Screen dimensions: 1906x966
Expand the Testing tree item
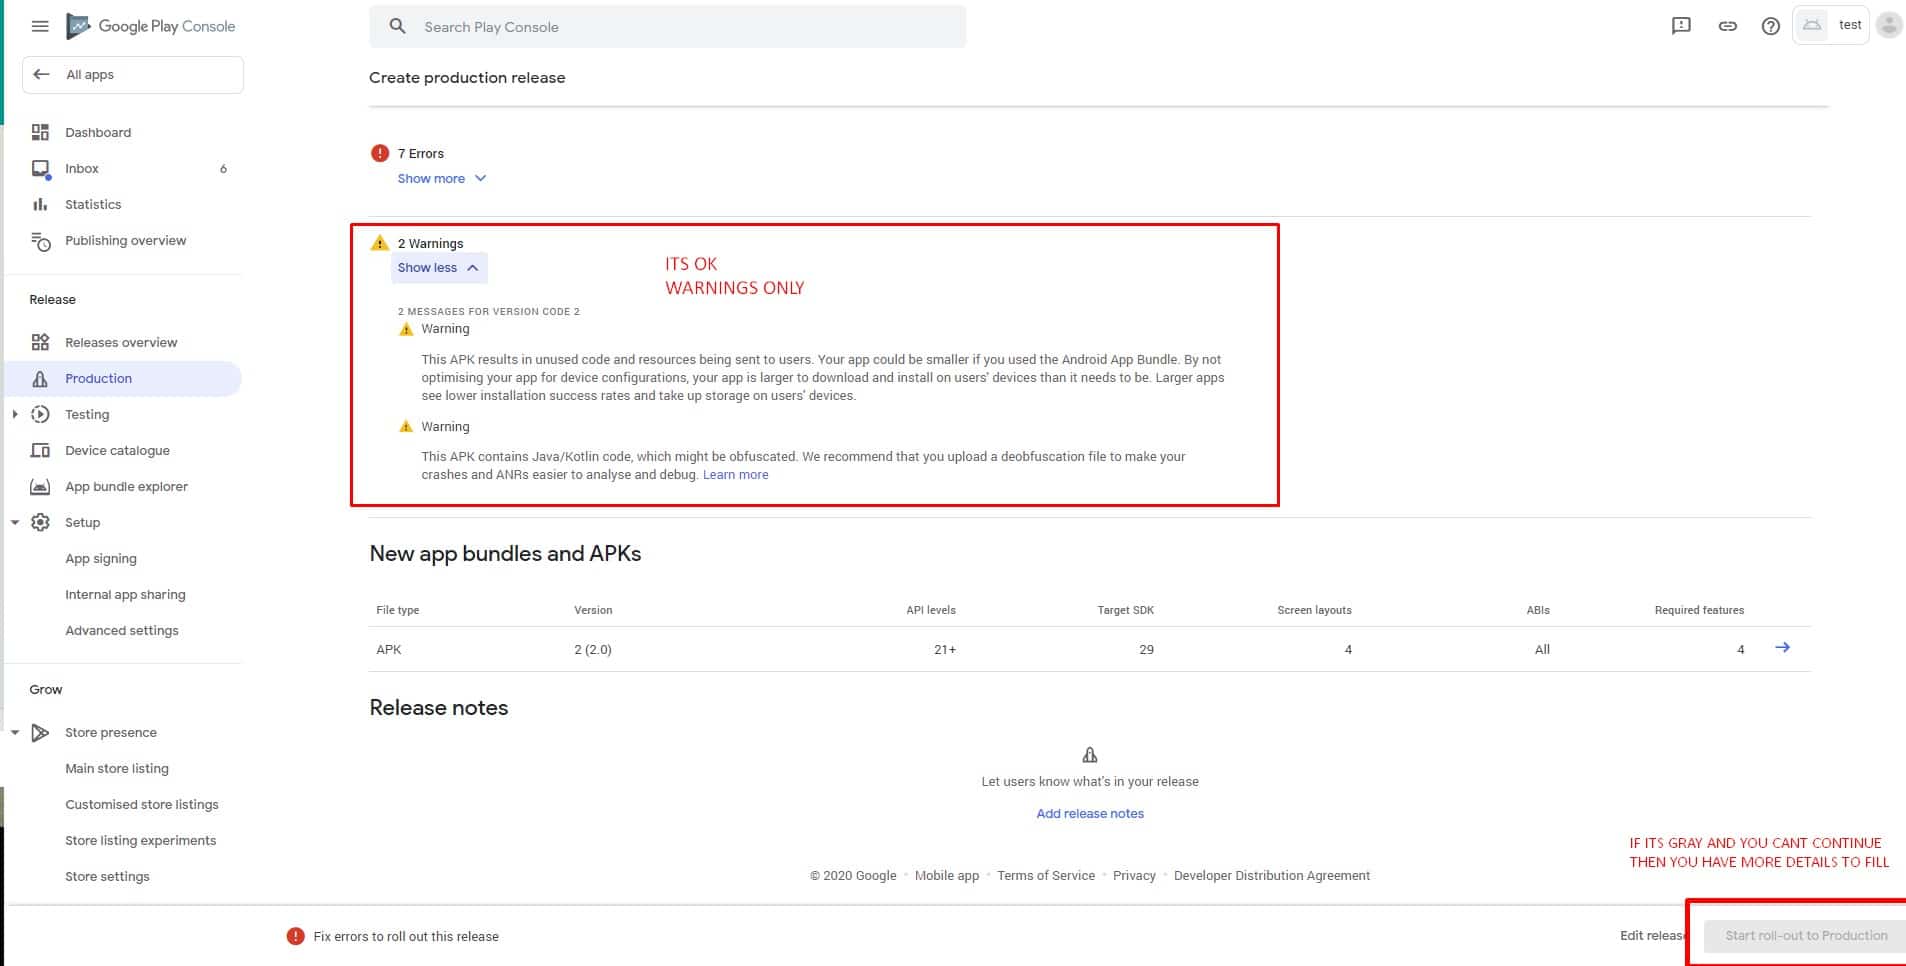point(15,414)
